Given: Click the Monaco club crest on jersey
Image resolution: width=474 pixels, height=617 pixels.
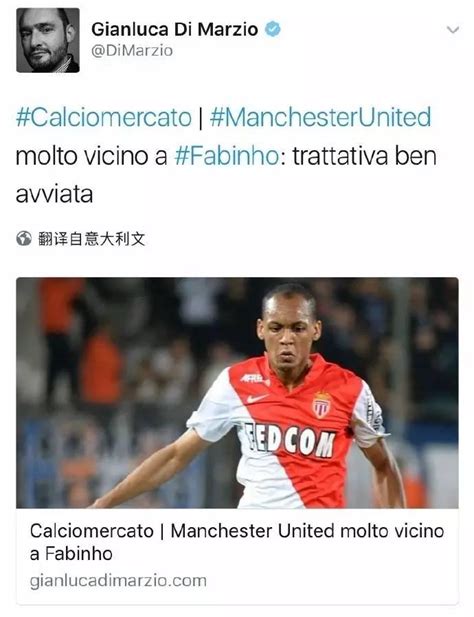Looking at the screenshot, I should 321,405.
